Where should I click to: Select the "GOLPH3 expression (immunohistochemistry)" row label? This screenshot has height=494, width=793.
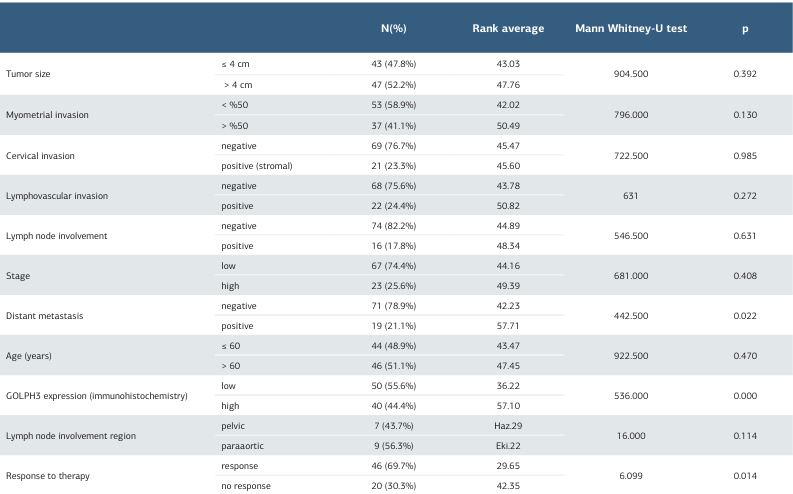(x=97, y=395)
